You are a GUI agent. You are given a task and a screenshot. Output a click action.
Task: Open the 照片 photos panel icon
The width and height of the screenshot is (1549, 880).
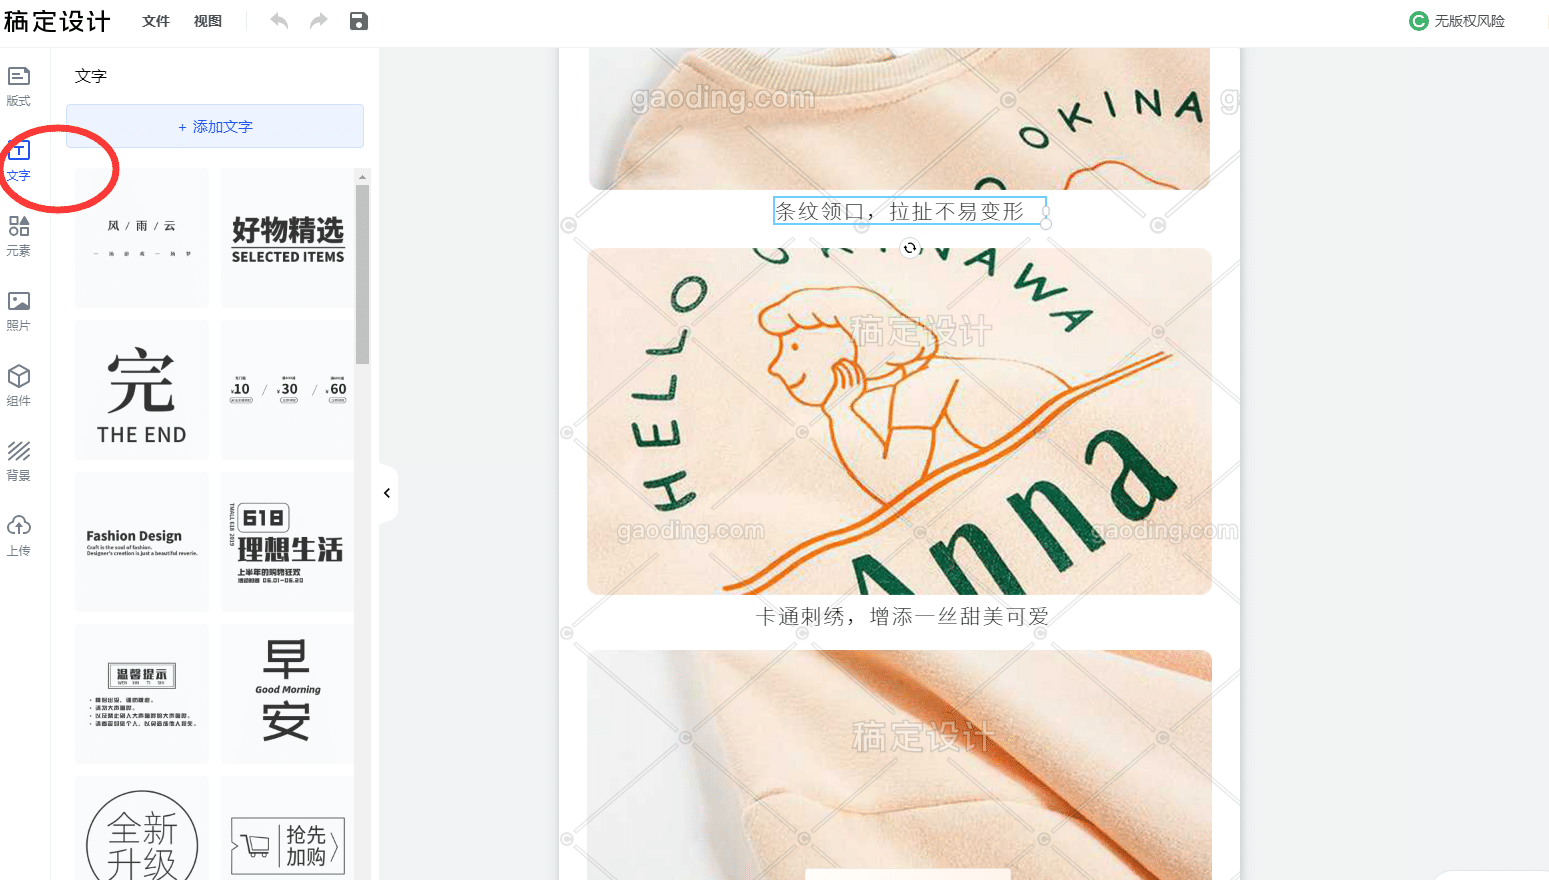pos(19,301)
